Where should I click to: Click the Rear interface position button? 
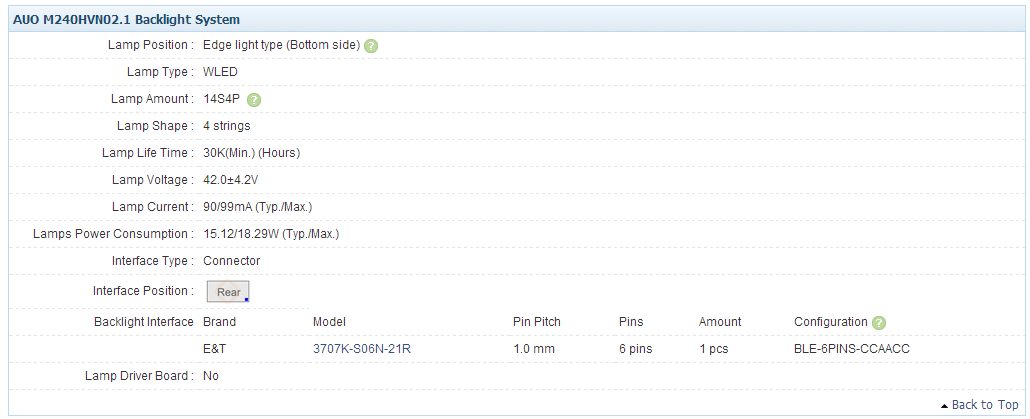coord(228,292)
